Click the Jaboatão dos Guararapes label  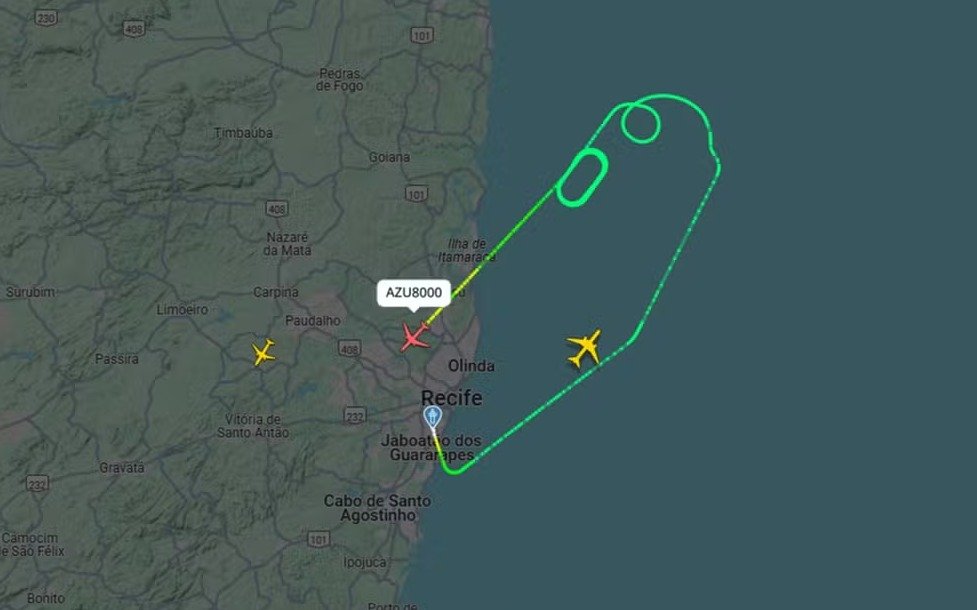click(x=431, y=448)
